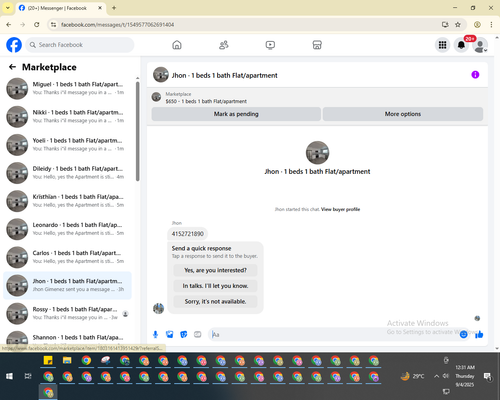Go to the Facebook Home feed icon
Image resolution: width=500 pixels, height=400 pixels.
point(177,45)
